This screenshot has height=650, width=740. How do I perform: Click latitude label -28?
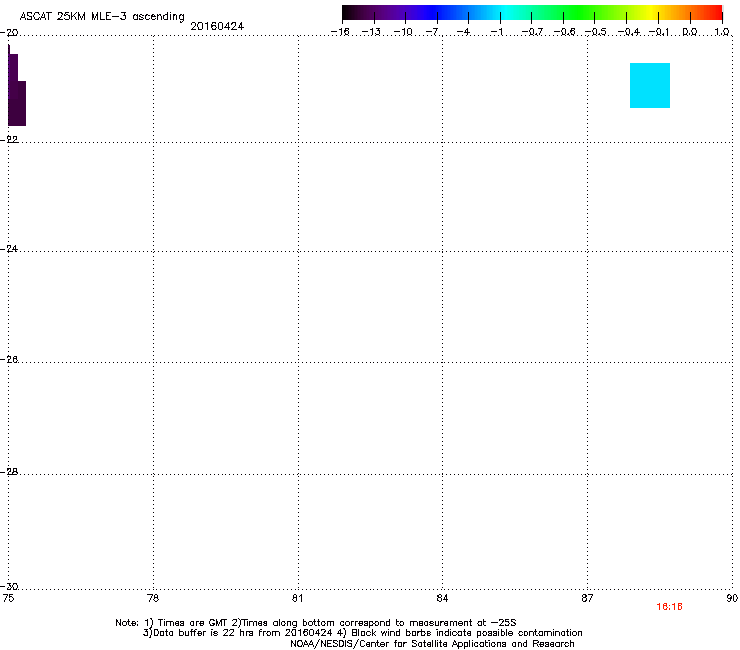pyautogui.click(x=9, y=472)
